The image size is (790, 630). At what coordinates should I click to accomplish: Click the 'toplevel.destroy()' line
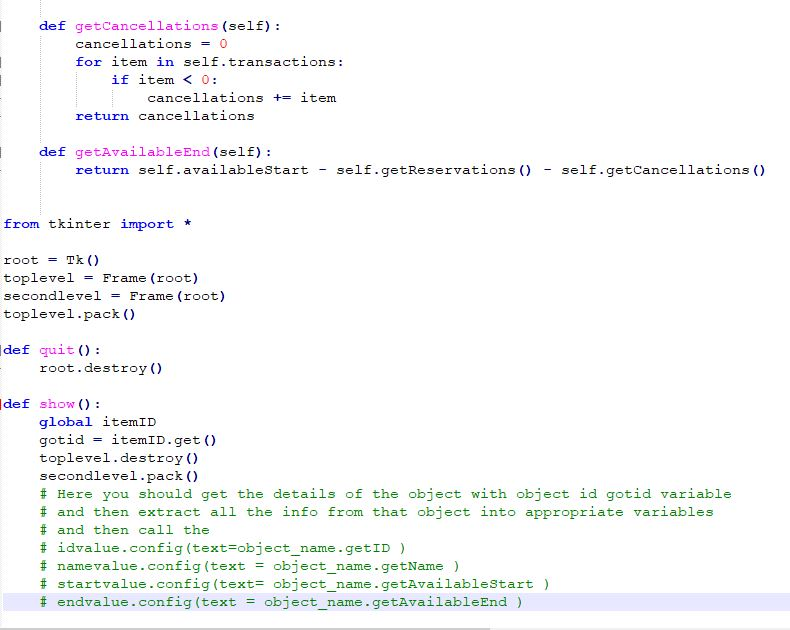point(119,458)
